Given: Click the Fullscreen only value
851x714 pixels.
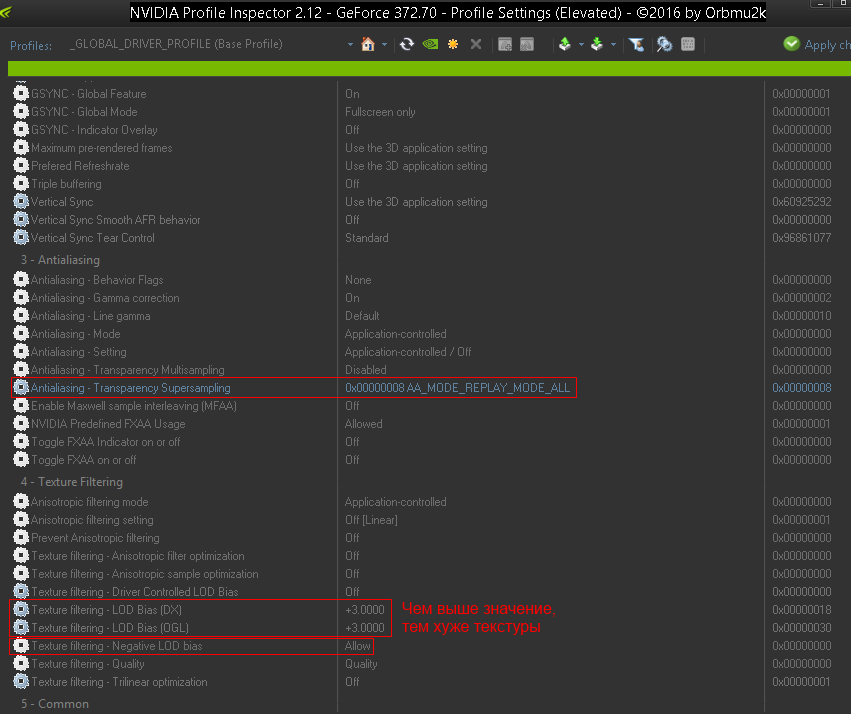Looking at the screenshot, I should point(380,112).
